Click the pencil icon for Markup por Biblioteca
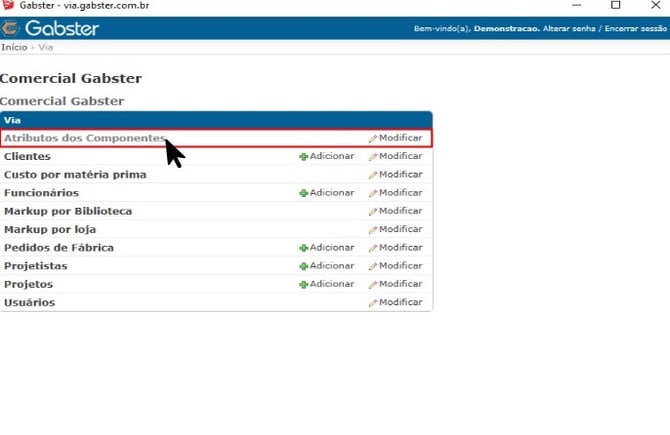 coord(373,212)
